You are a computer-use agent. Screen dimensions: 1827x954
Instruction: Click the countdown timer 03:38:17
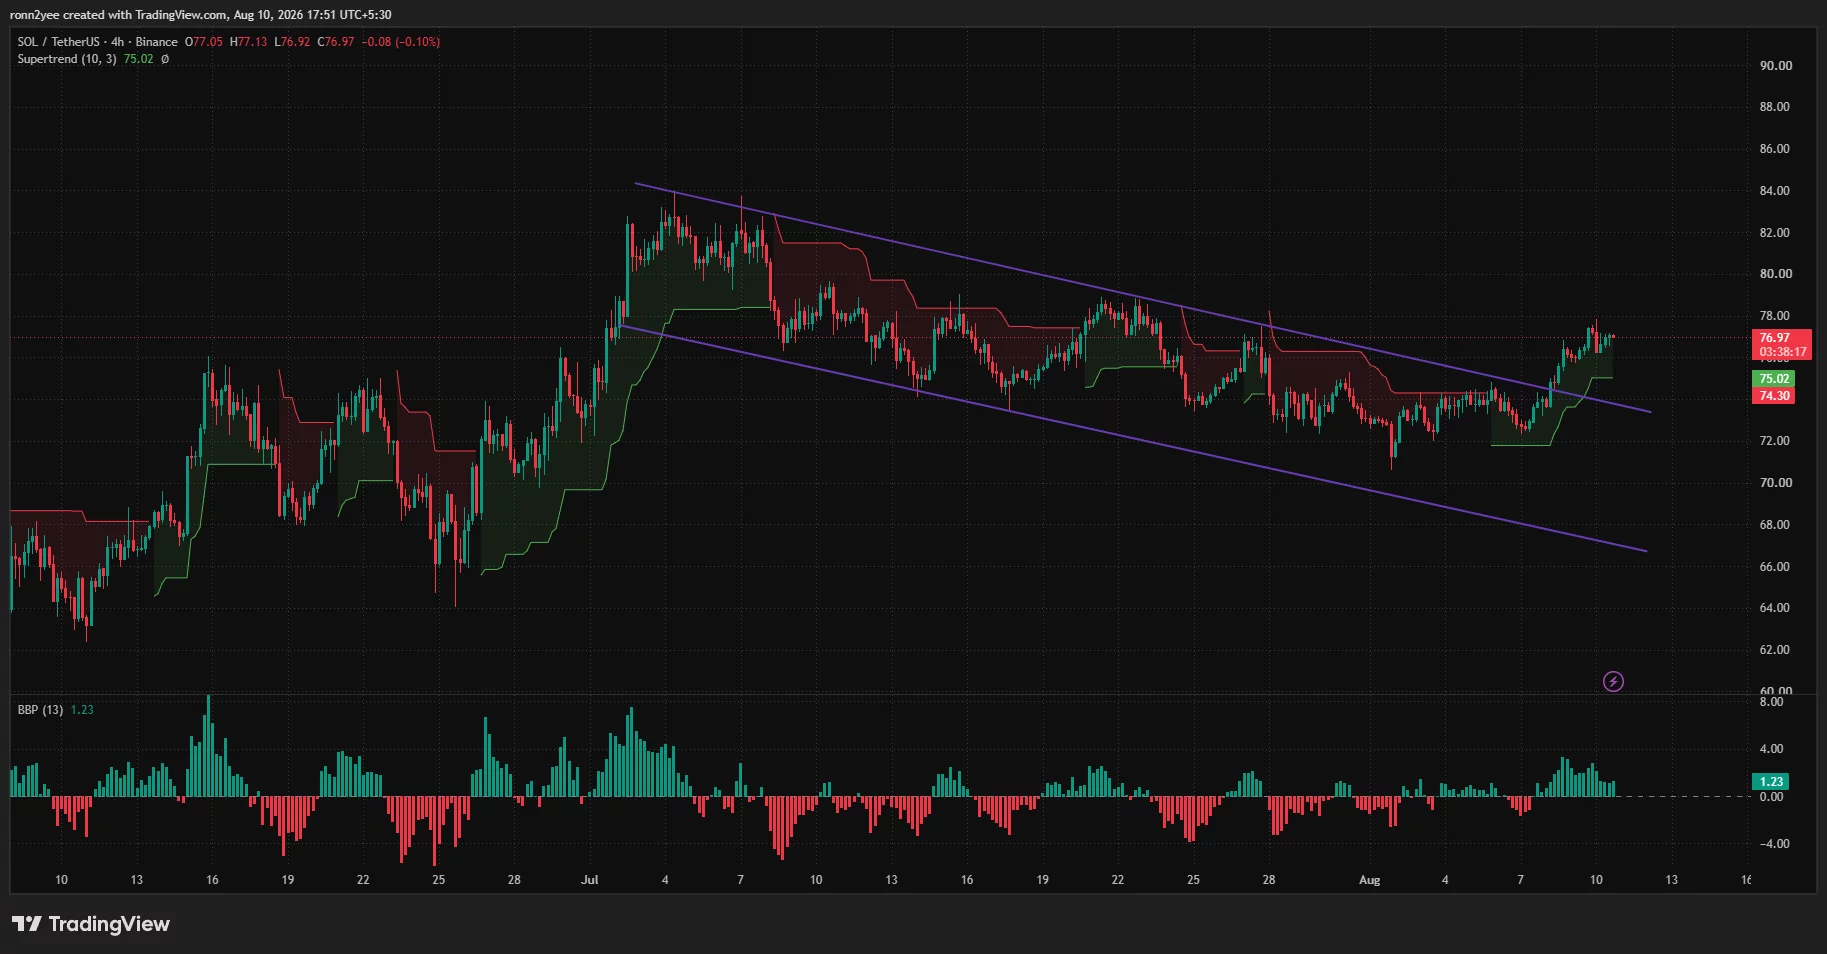(1782, 352)
